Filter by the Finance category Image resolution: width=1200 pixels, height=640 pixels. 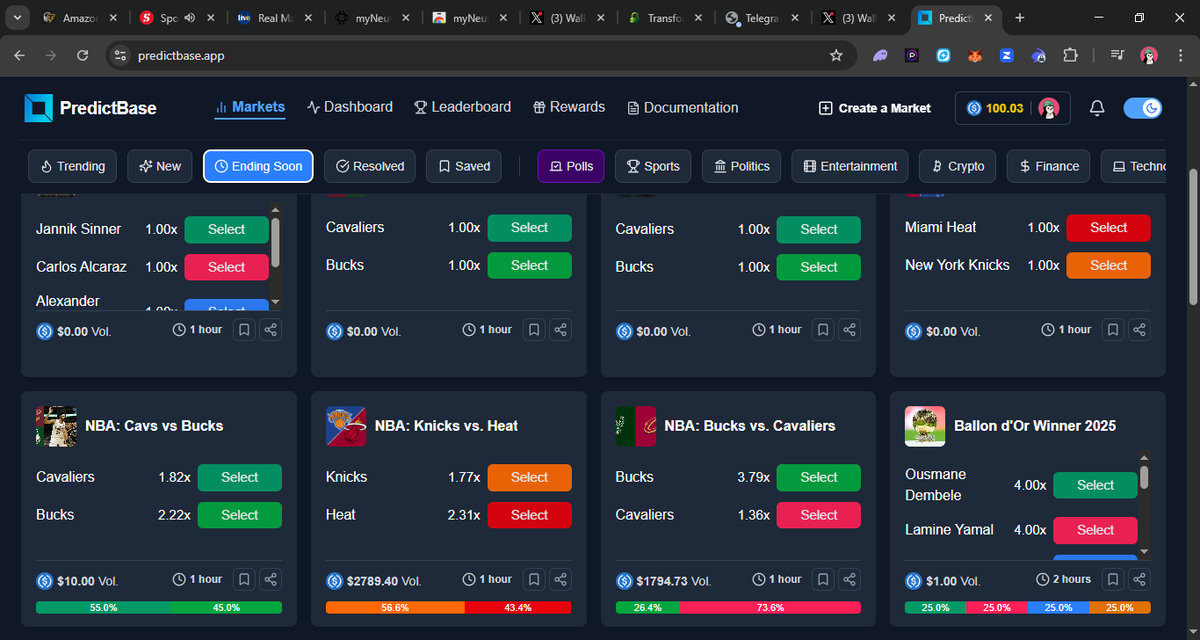tap(1049, 166)
